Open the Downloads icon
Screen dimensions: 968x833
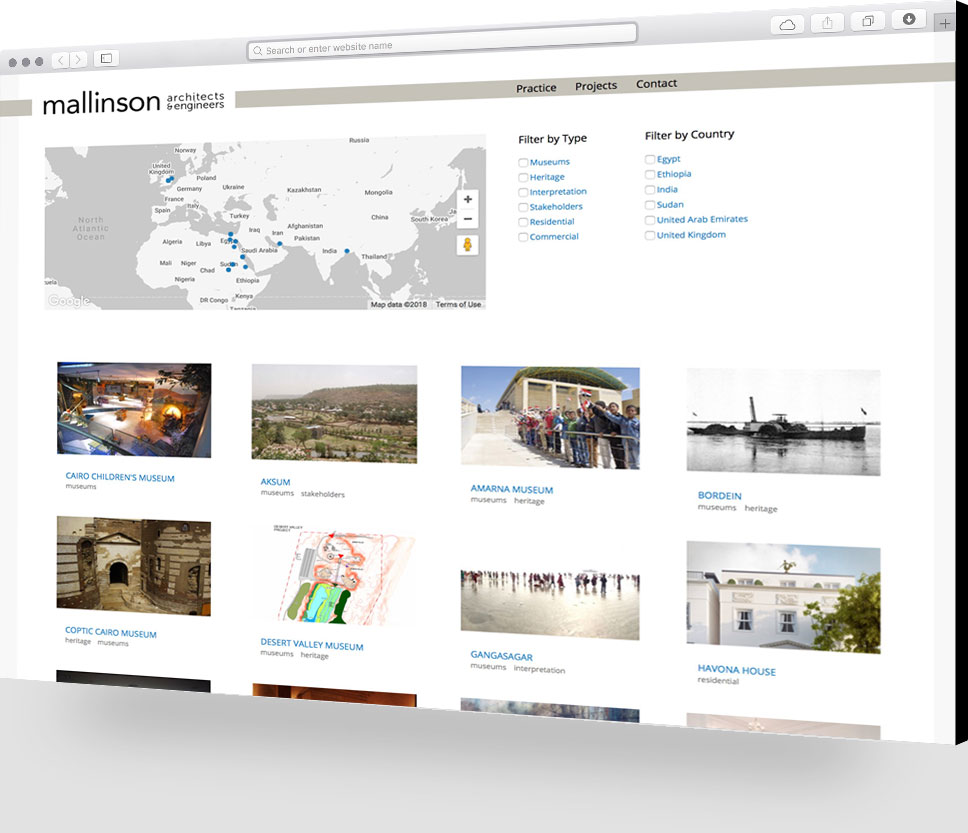[908, 19]
